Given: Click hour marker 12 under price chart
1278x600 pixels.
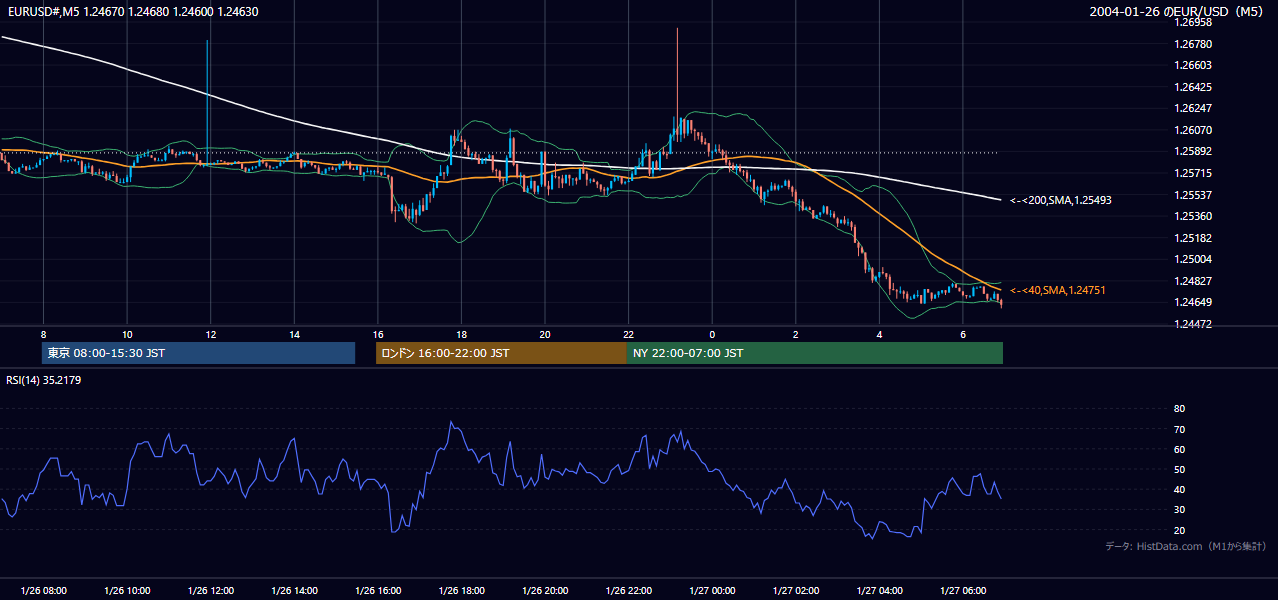Looking at the screenshot, I should 210,333.
